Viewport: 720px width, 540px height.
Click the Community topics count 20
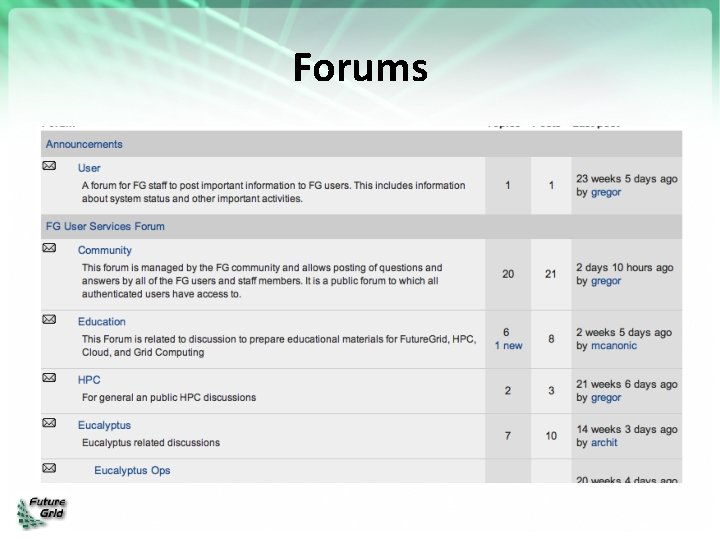[508, 274]
